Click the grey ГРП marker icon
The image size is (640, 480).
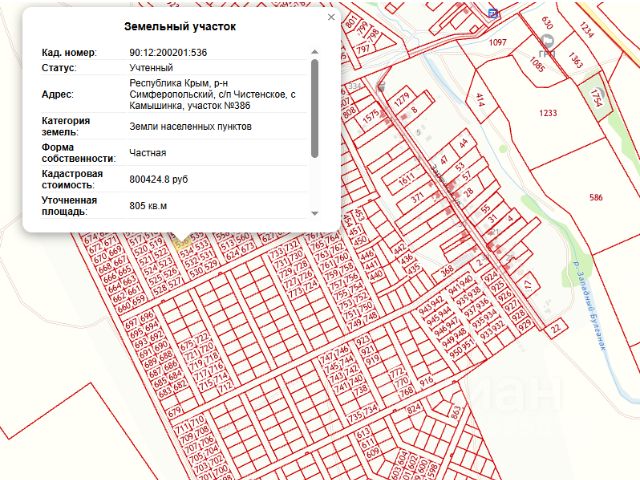[547, 41]
